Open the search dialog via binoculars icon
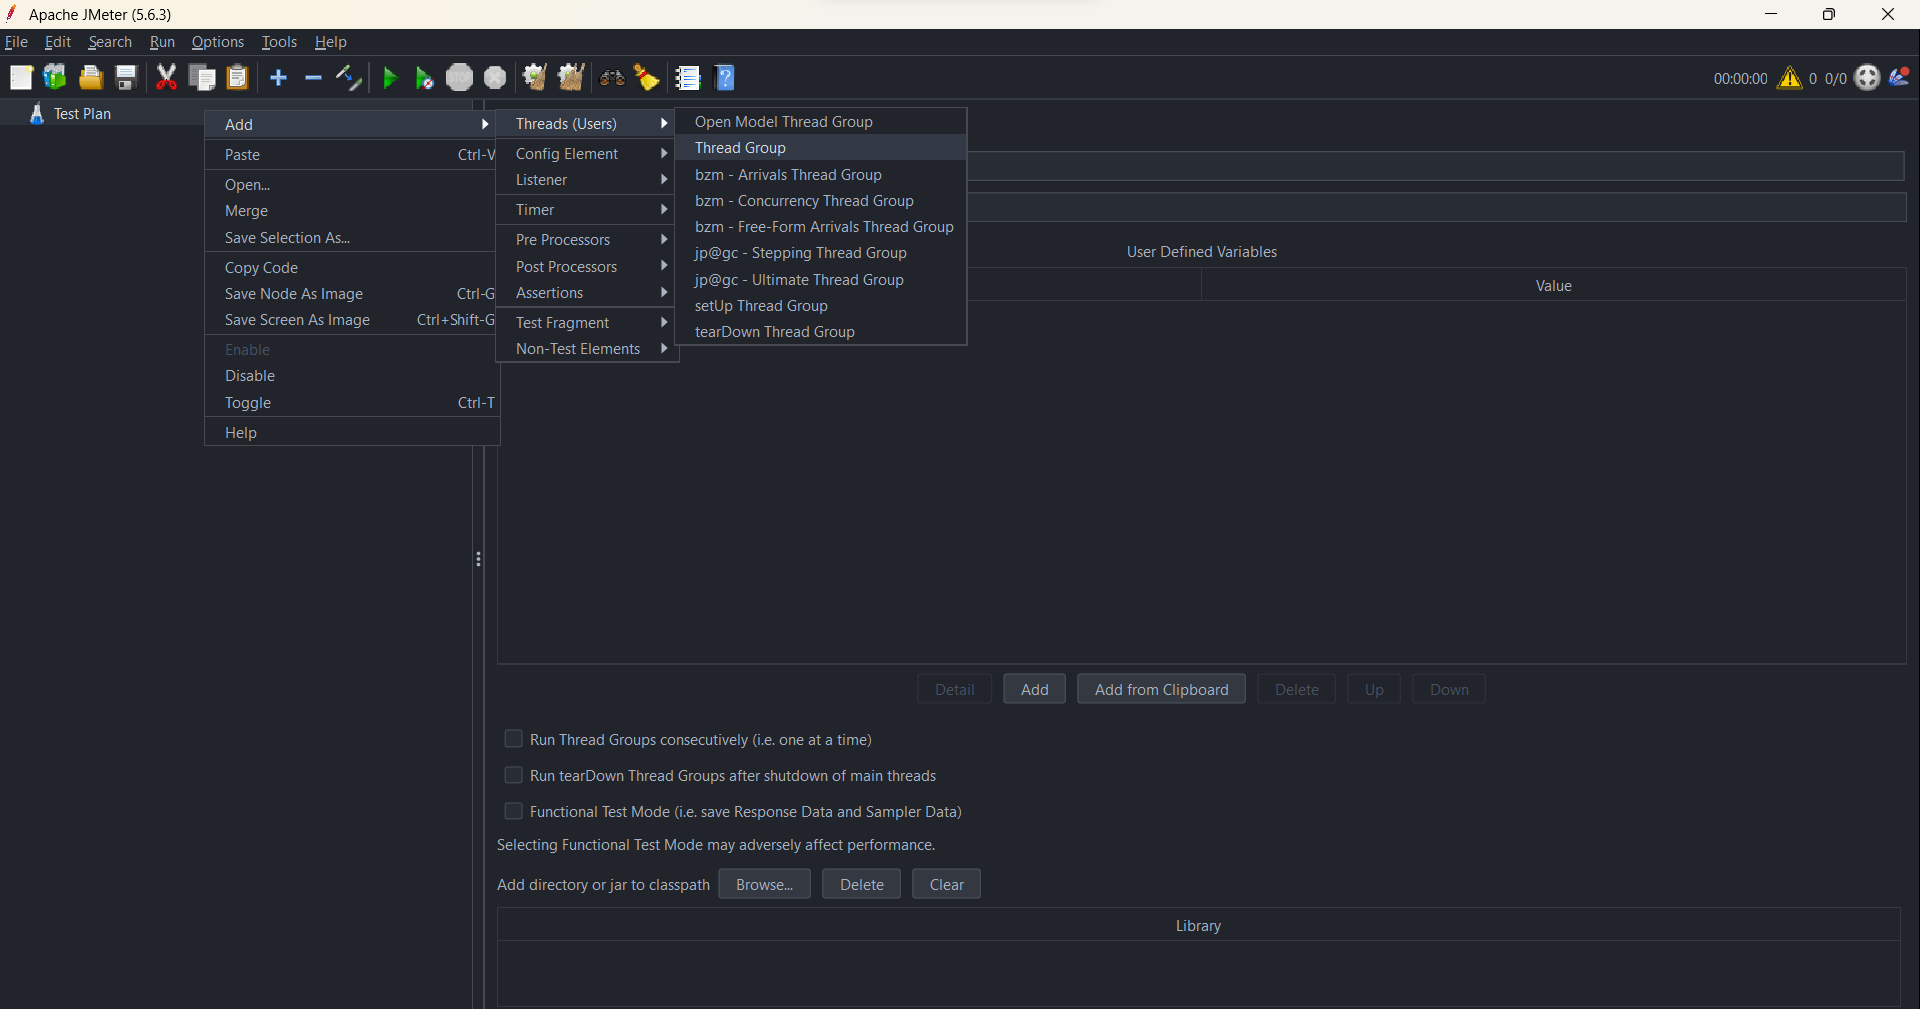Viewport: 1920px width, 1009px height. [612, 78]
